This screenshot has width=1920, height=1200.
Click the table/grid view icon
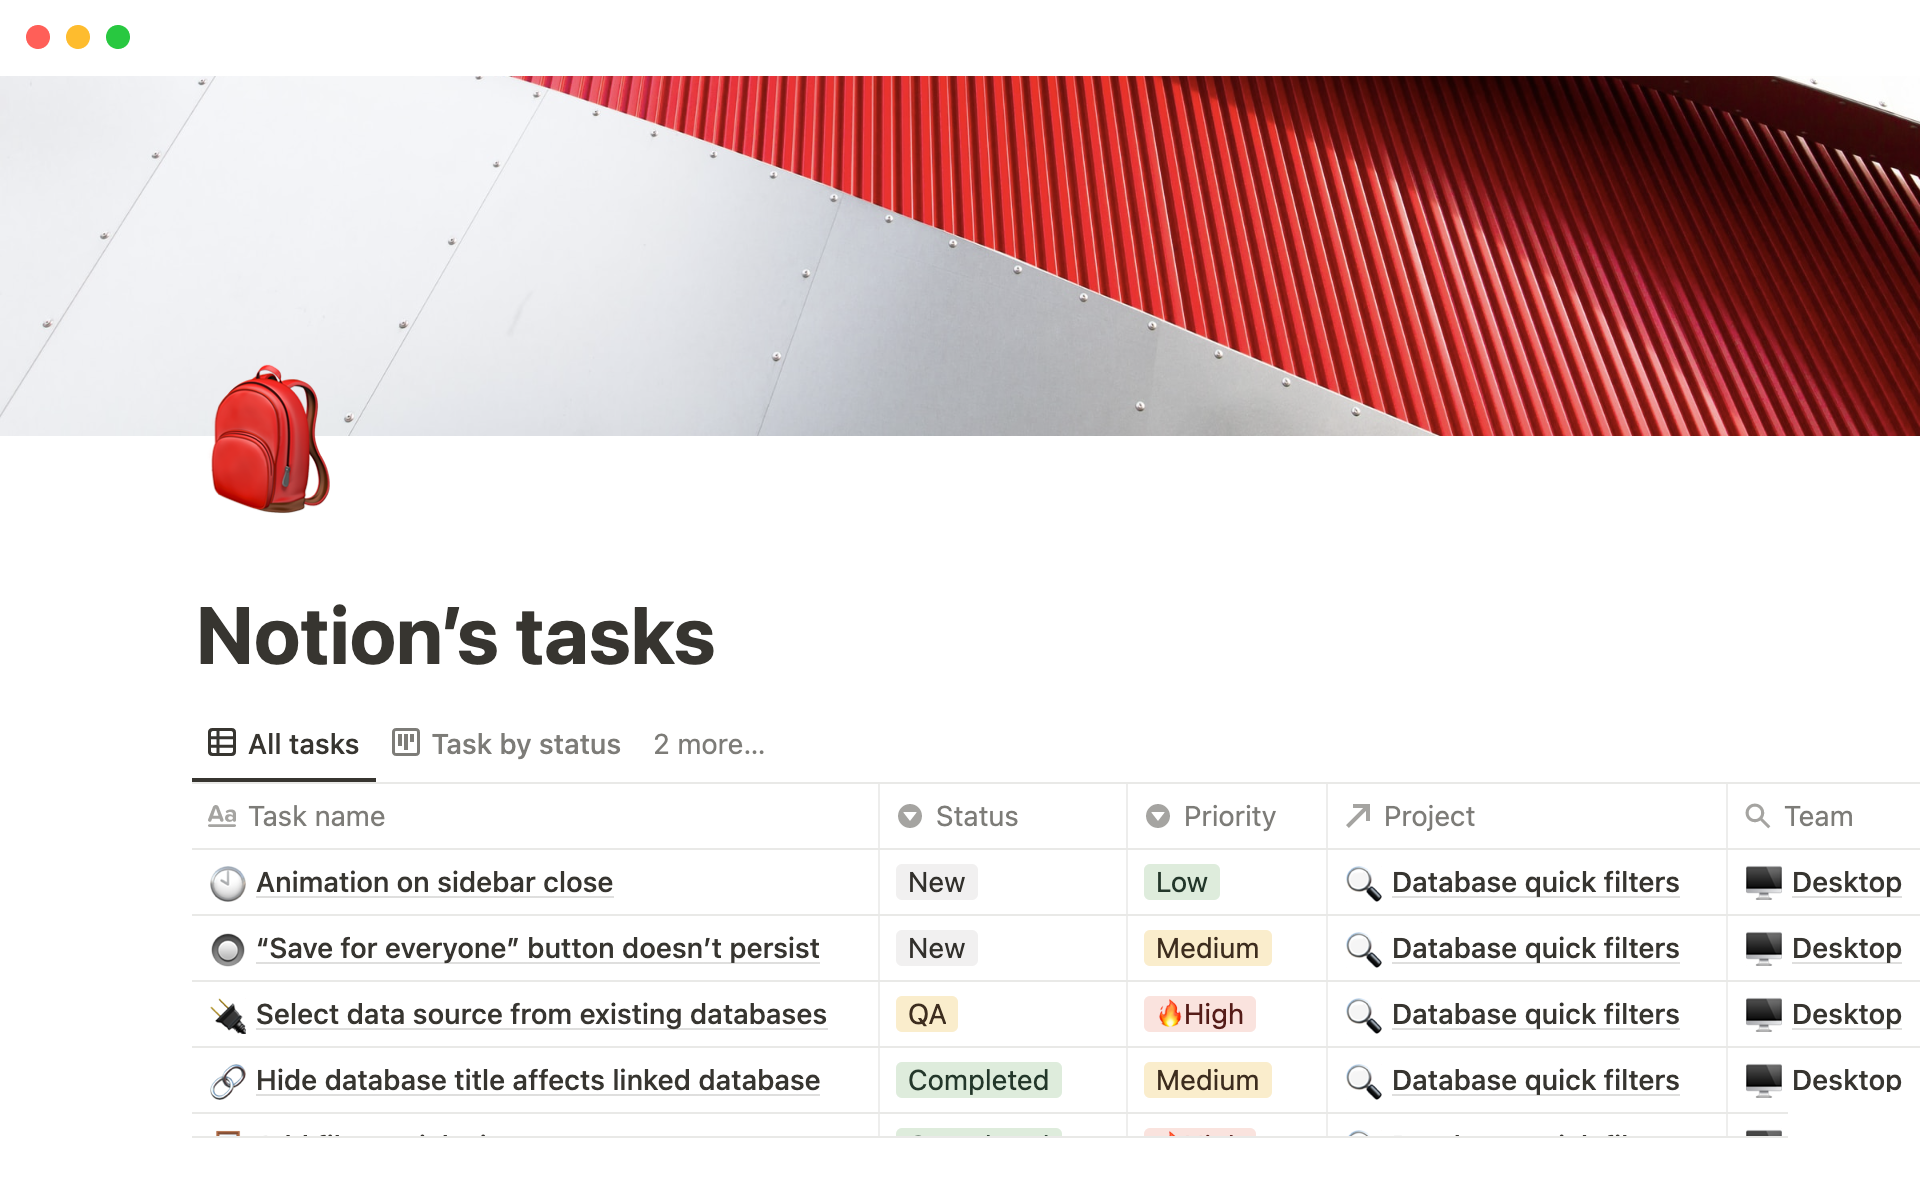click(220, 744)
